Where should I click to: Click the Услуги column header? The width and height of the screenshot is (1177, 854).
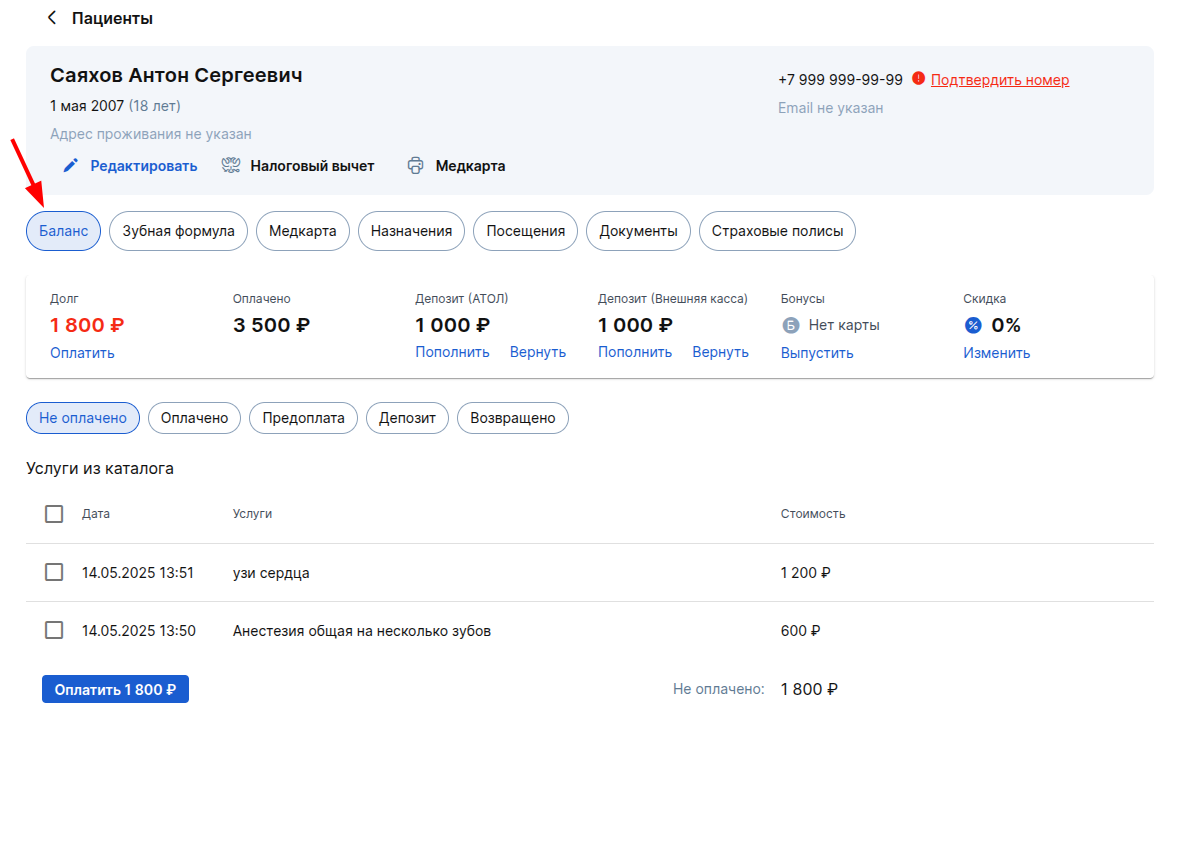point(252,513)
